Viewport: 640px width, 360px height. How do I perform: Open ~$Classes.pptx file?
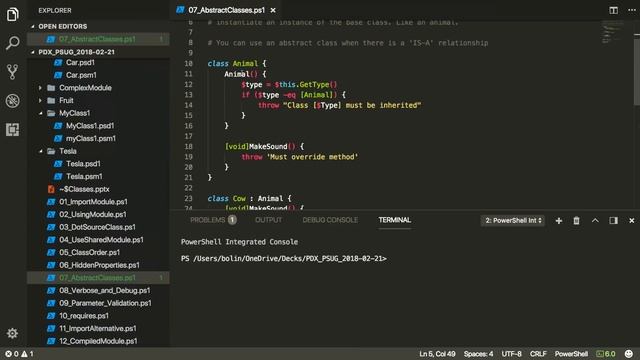[84, 189]
